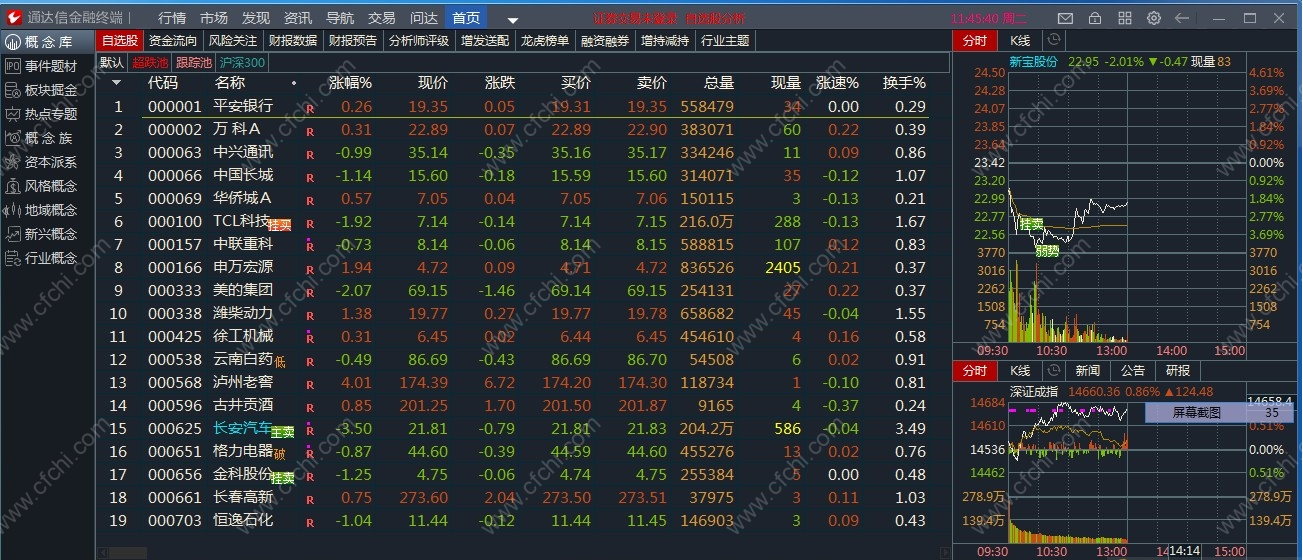Click the horizontal scrollbar below stock table
The width and height of the screenshot is (1303, 560).
pyautogui.click(x=523, y=552)
